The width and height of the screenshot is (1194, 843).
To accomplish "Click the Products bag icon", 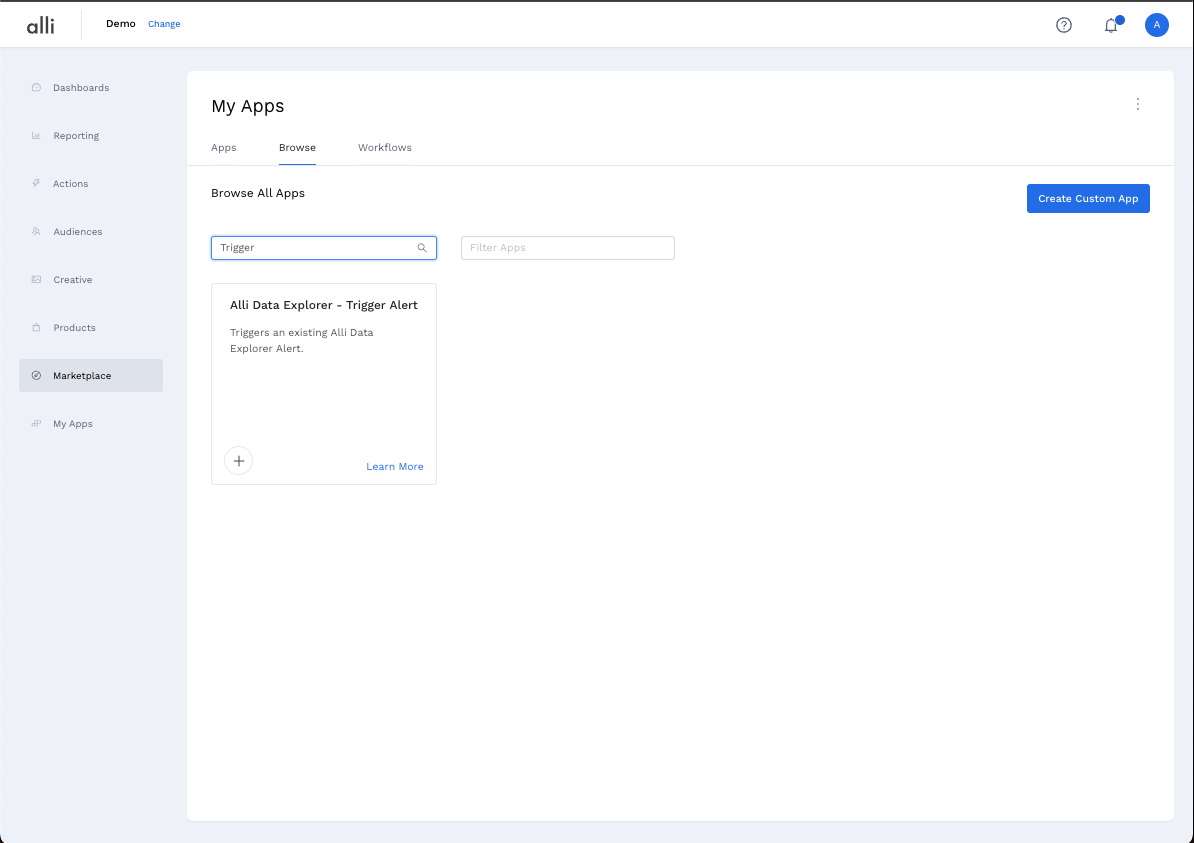I will pos(36,327).
